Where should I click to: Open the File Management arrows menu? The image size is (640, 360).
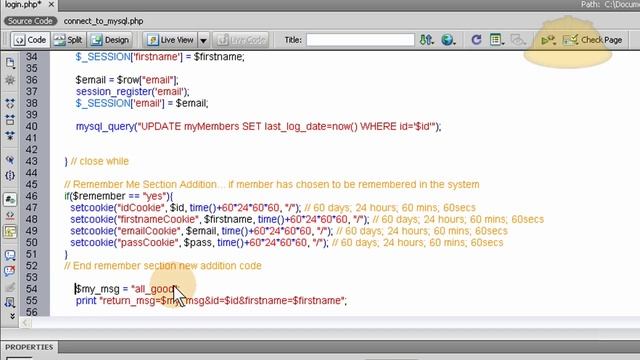[427, 40]
